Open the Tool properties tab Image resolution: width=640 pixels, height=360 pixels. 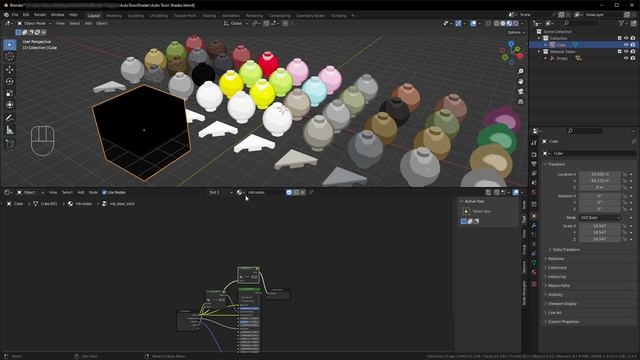click(534, 143)
